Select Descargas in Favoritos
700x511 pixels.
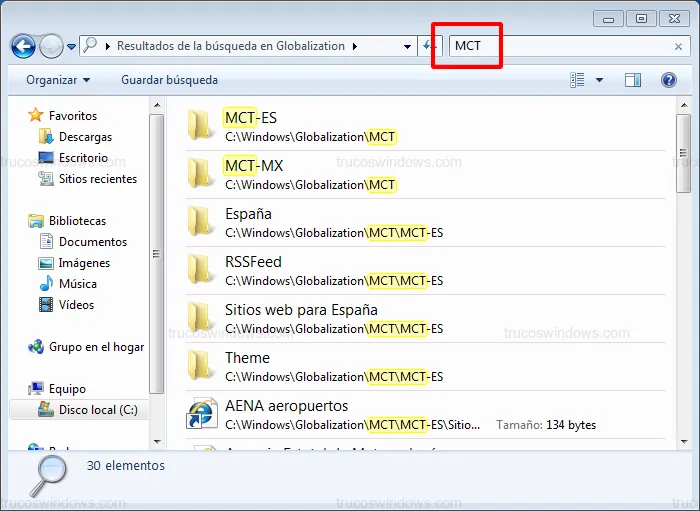pyautogui.click(x=85, y=137)
